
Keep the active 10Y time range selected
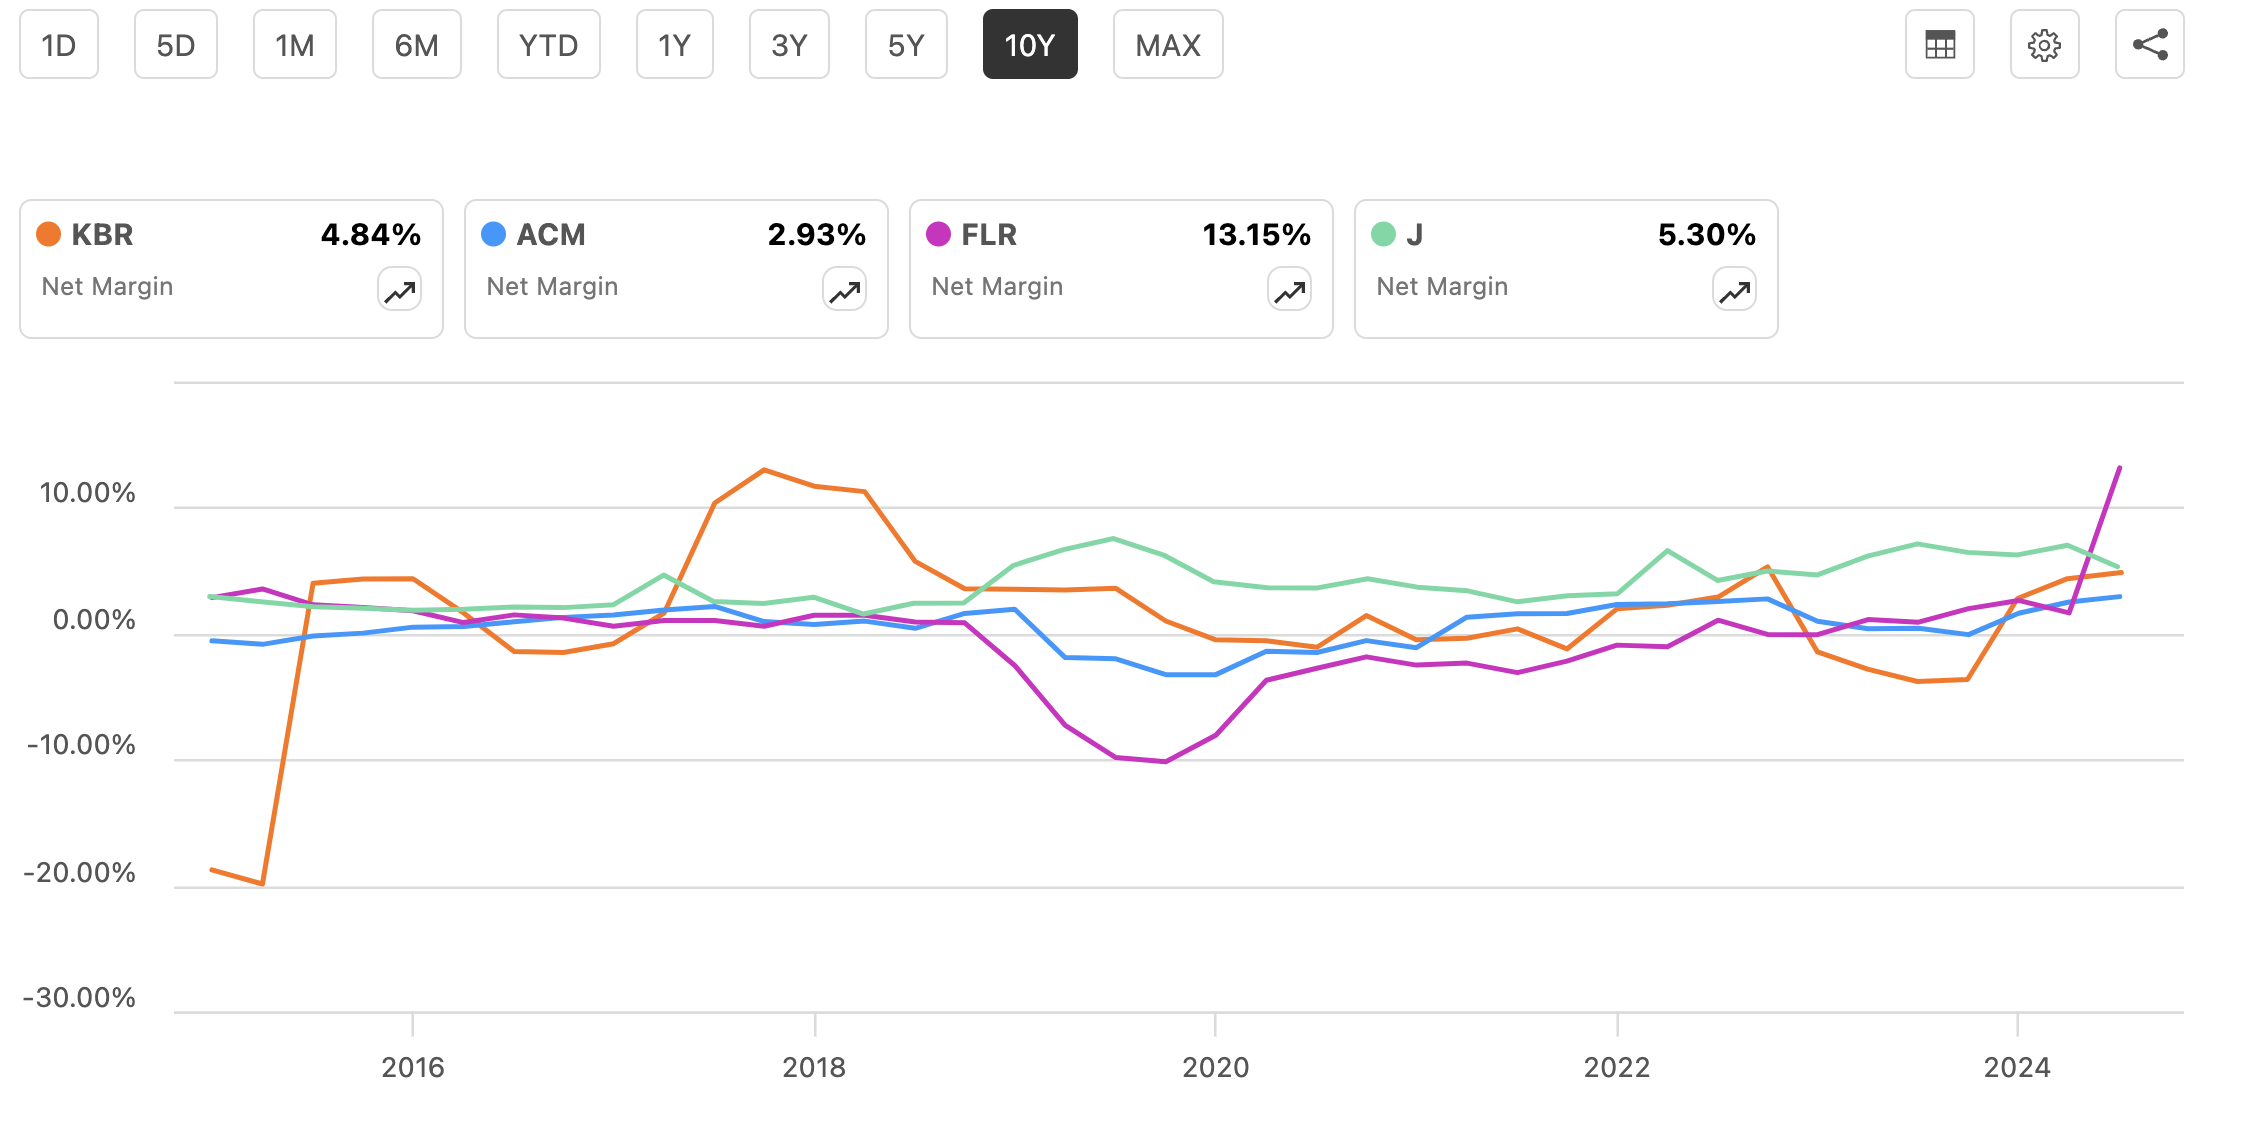[x=1030, y=44]
